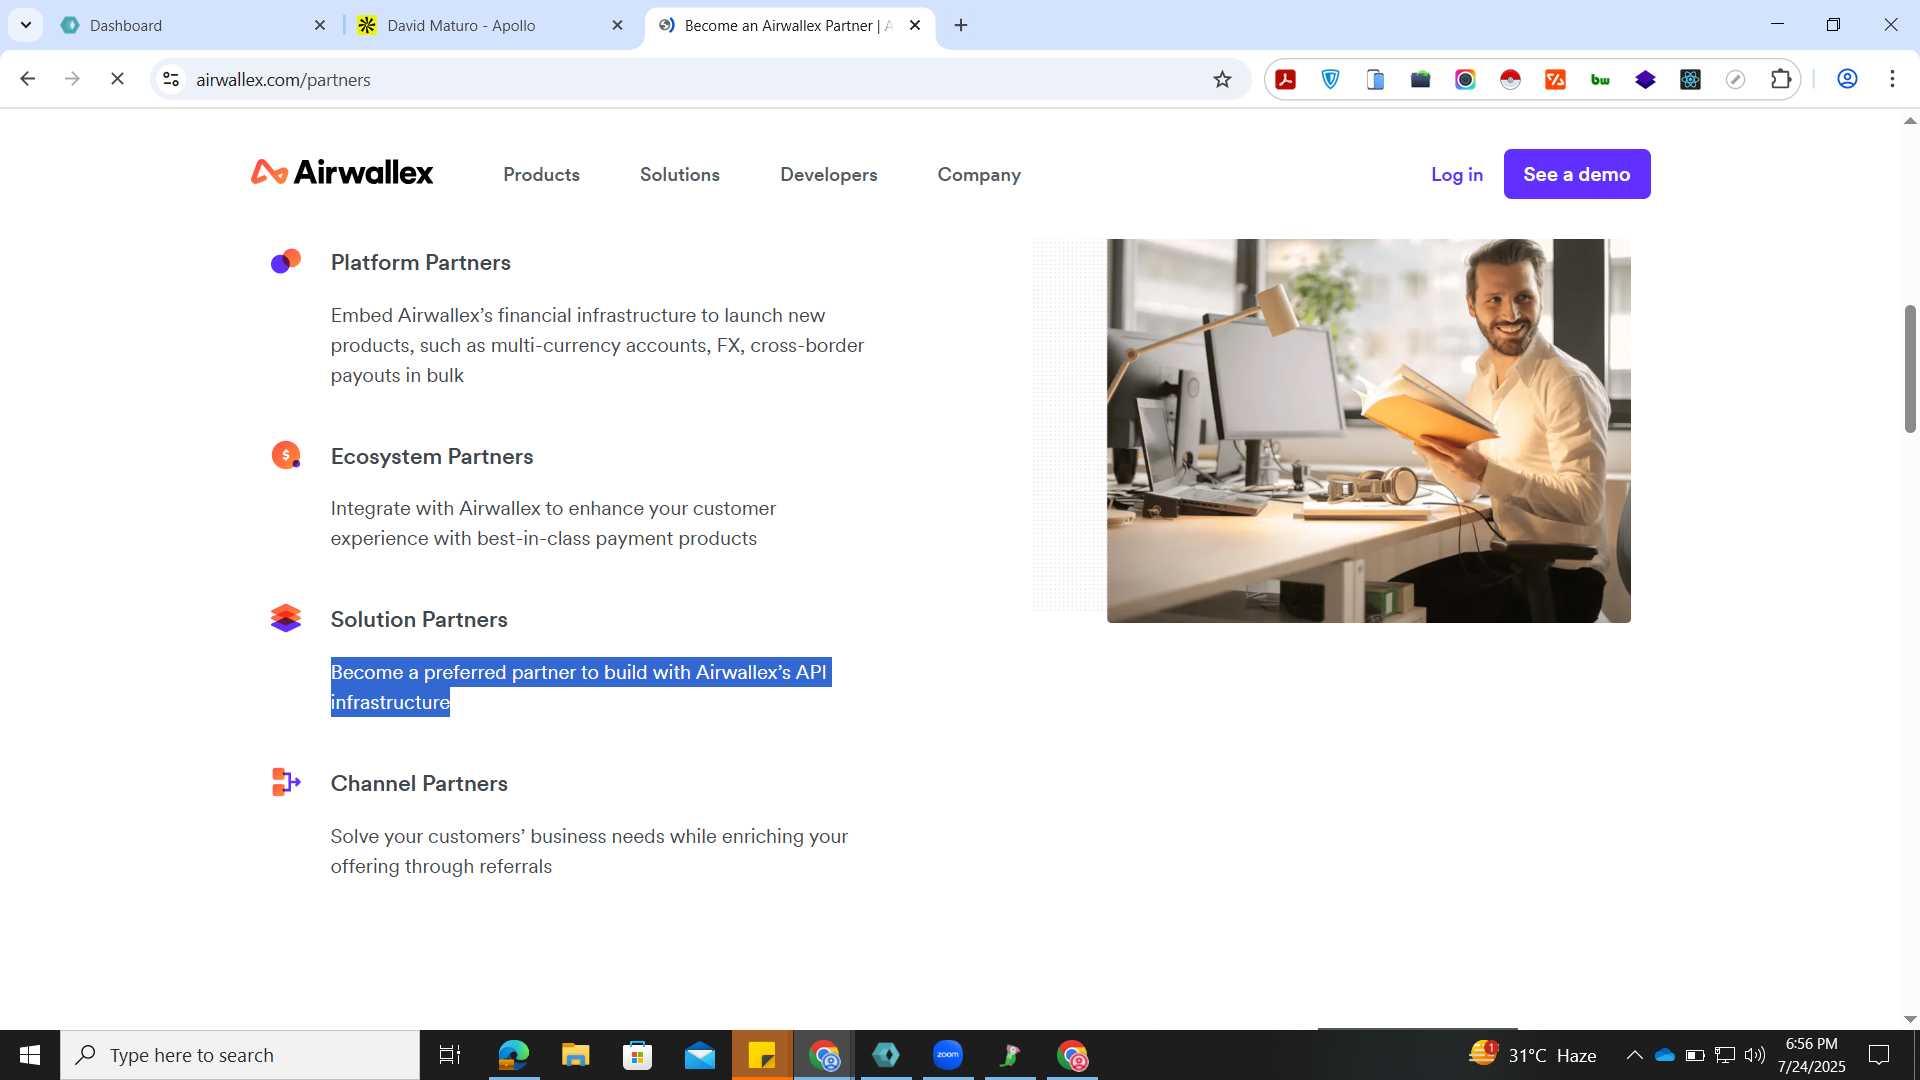Open File Explorer from the taskbar
Viewport: 1920px width, 1080px height.
pos(576,1055)
